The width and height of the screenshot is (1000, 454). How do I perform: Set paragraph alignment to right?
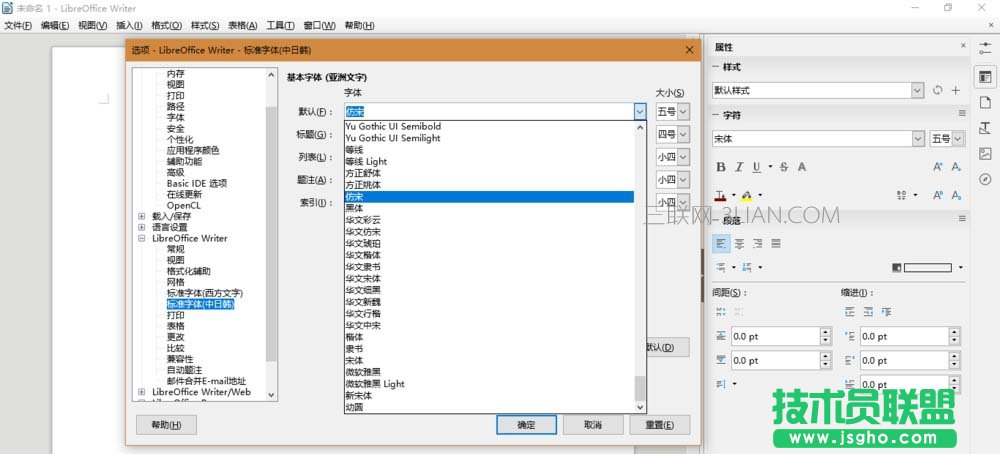[x=758, y=243]
